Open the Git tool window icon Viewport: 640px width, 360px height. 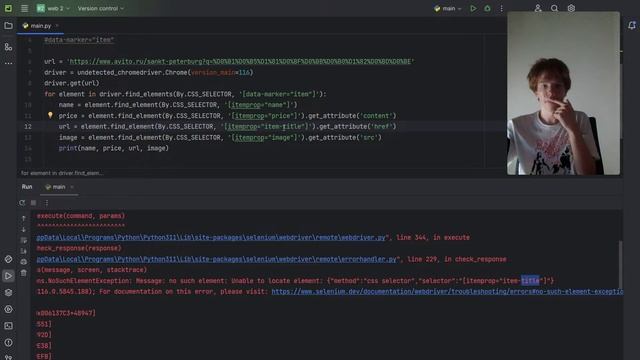(8, 357)
